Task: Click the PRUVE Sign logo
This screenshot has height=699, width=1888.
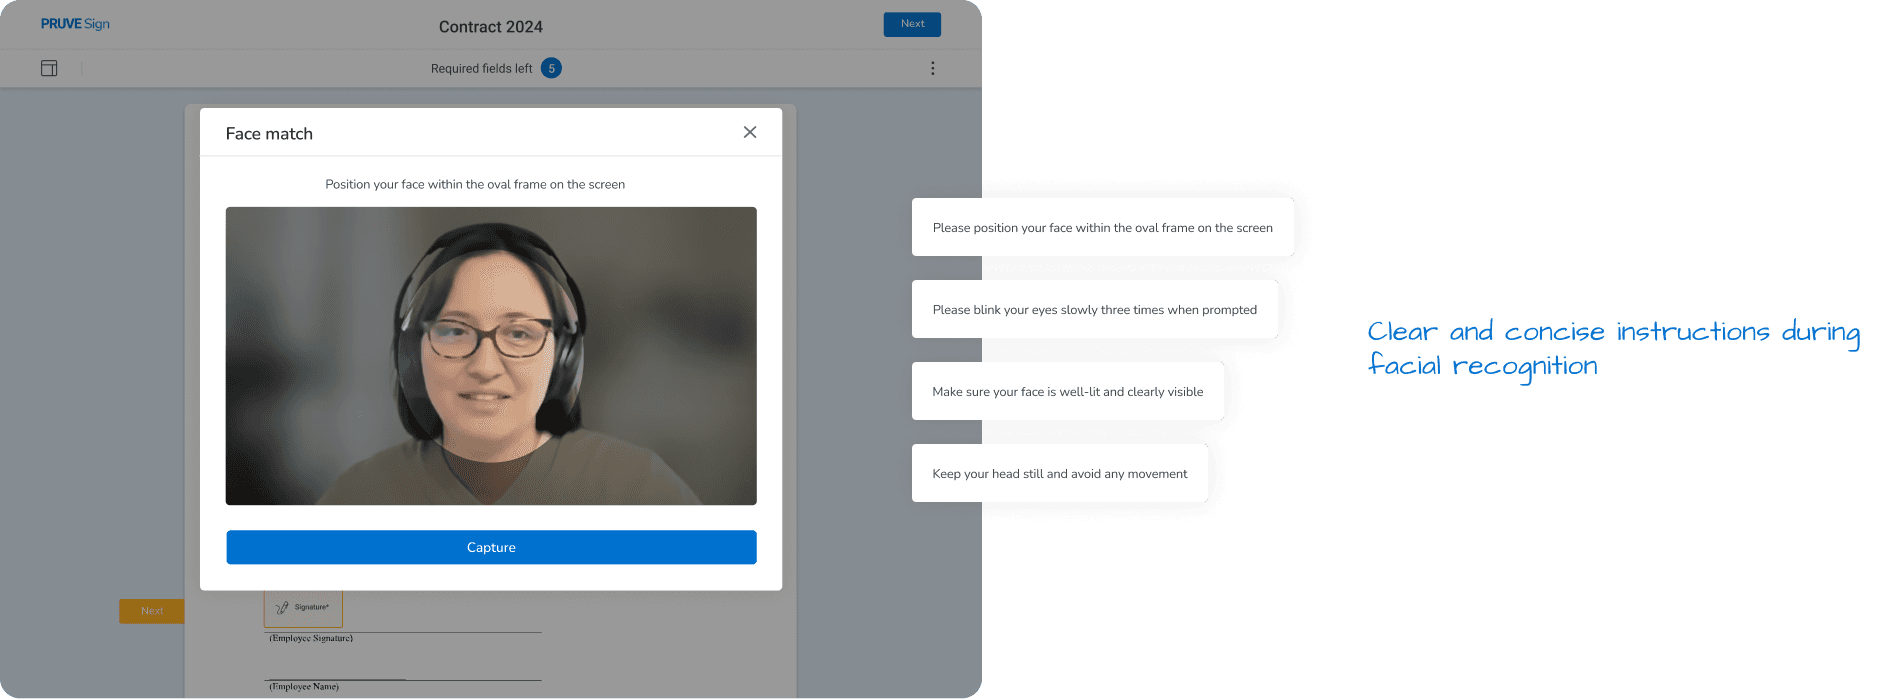Action: click(75, 24)
